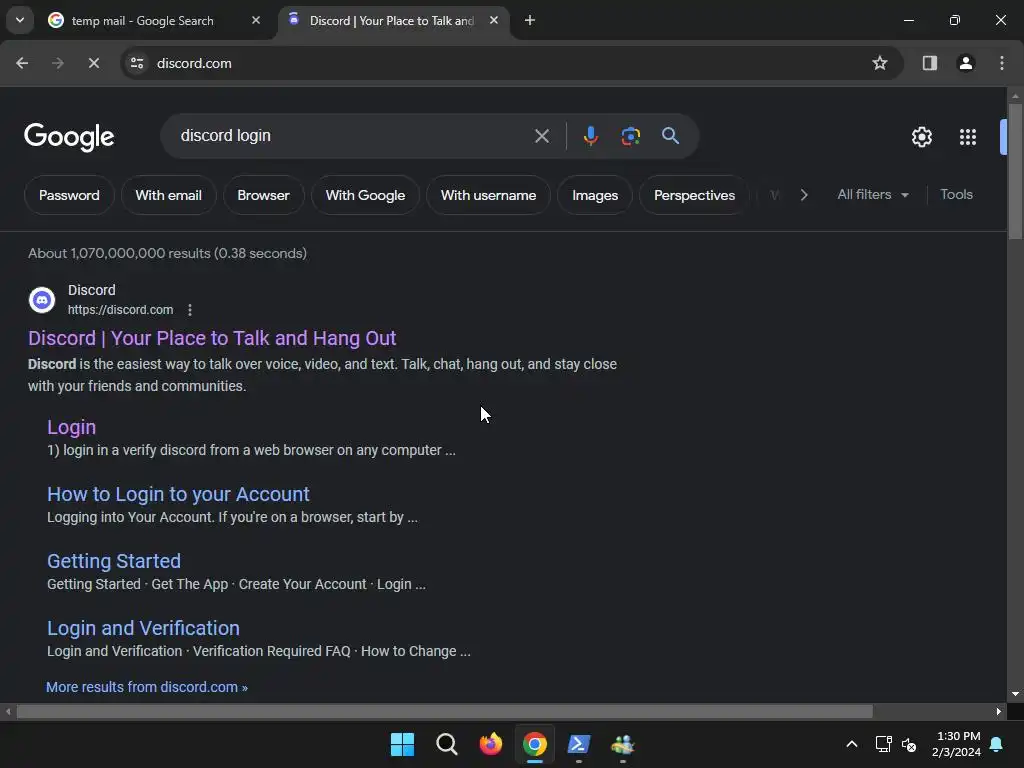The width and height of the screenshot is (1024, 768).
Task: Show hidden system tray icons
Action: pyautogui.click(x=852, y=744)
